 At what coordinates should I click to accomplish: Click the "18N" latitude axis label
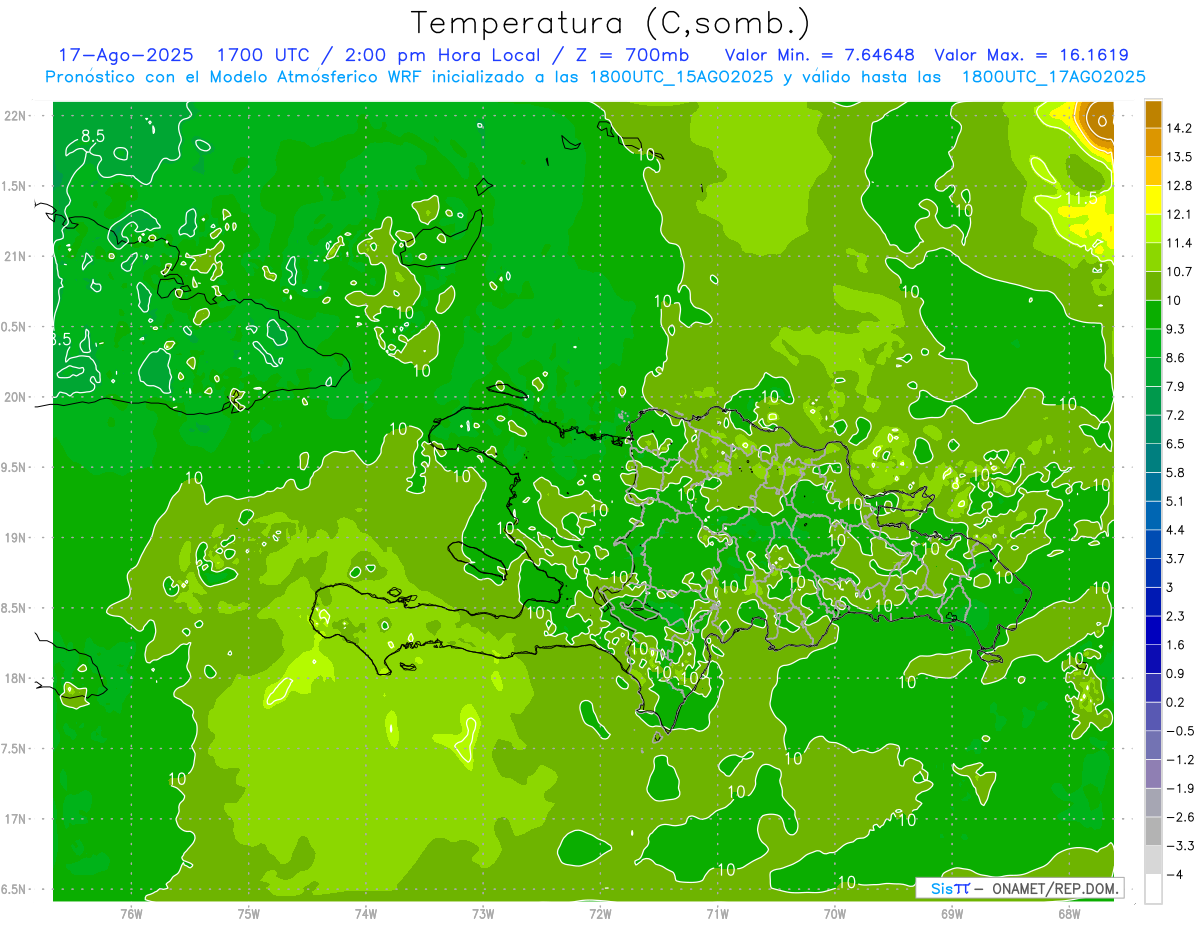click(x=15, y=678)
